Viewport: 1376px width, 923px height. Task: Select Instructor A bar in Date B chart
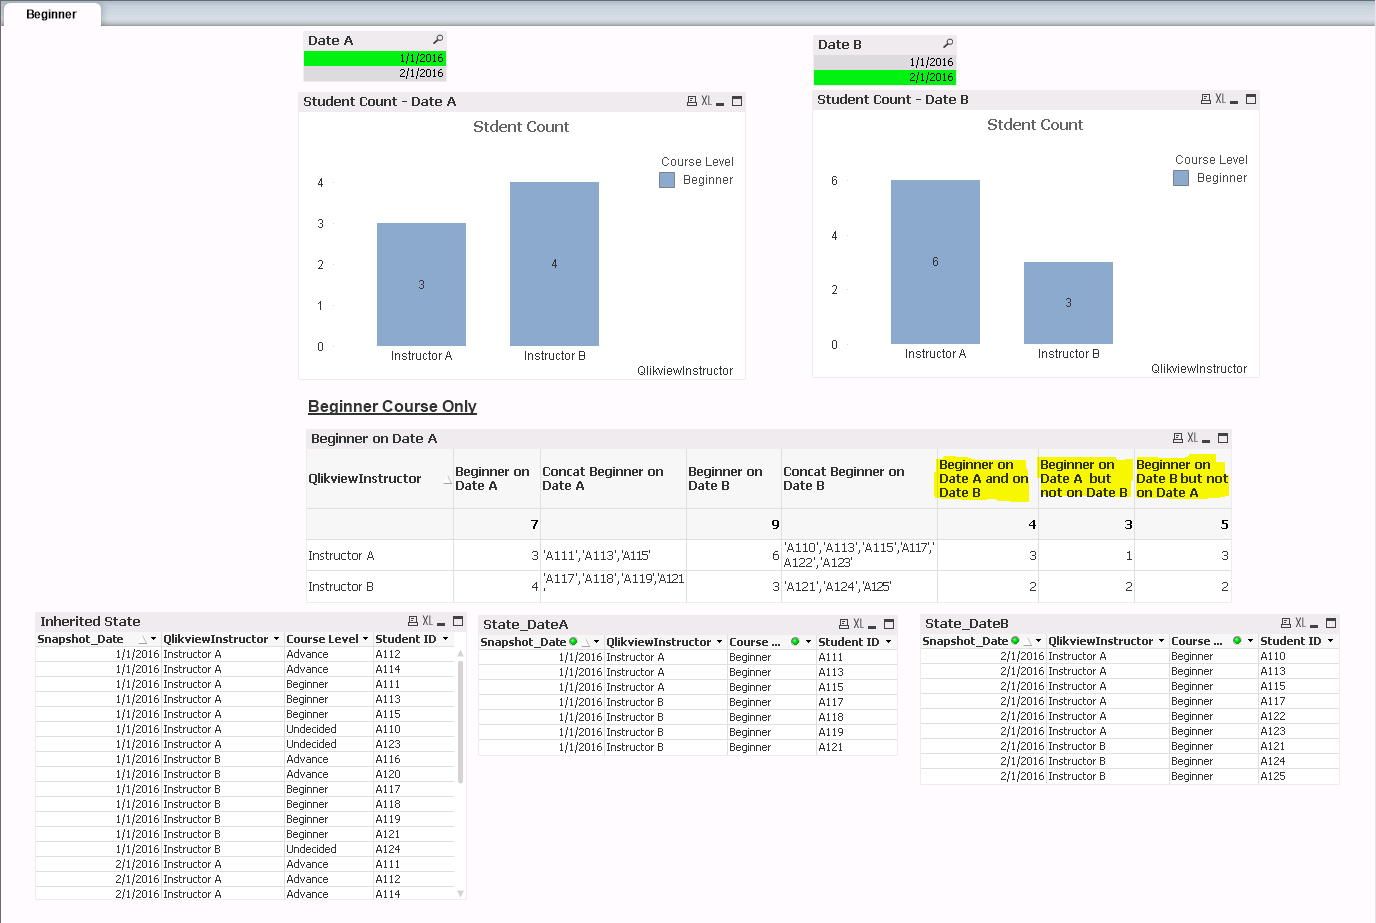[935, 262]
